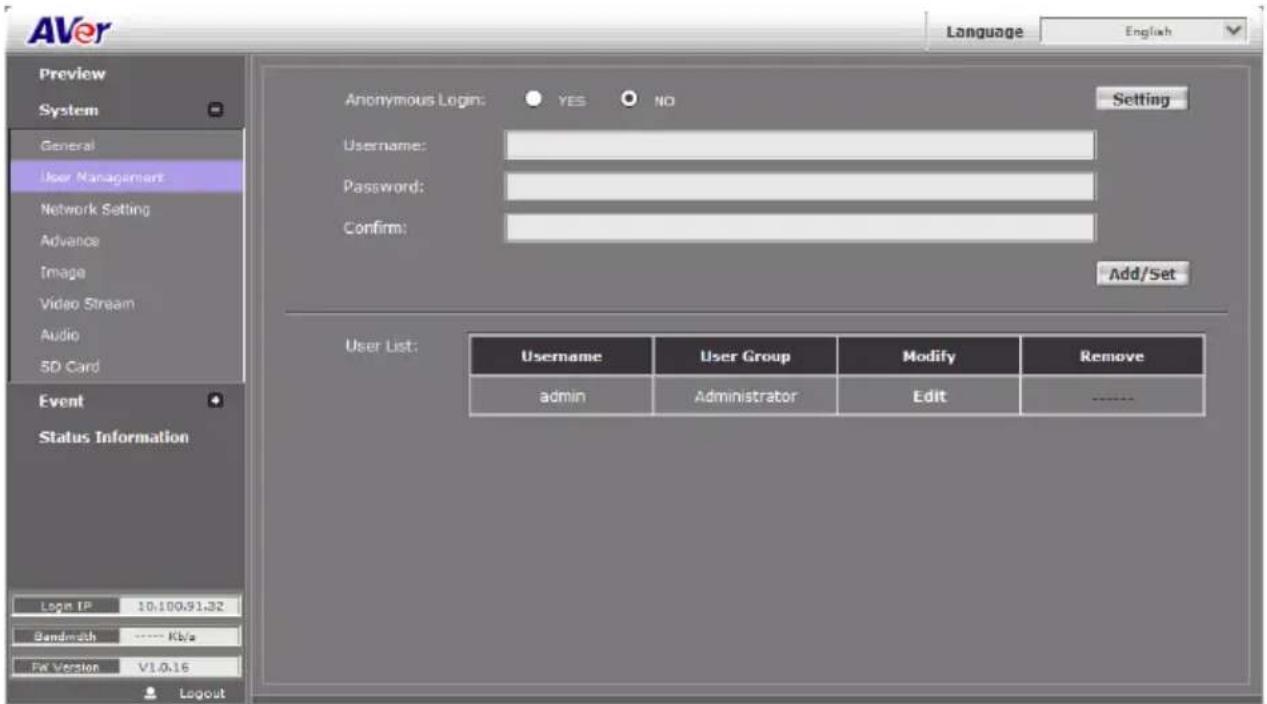Click the Username column header

point(561,355)
